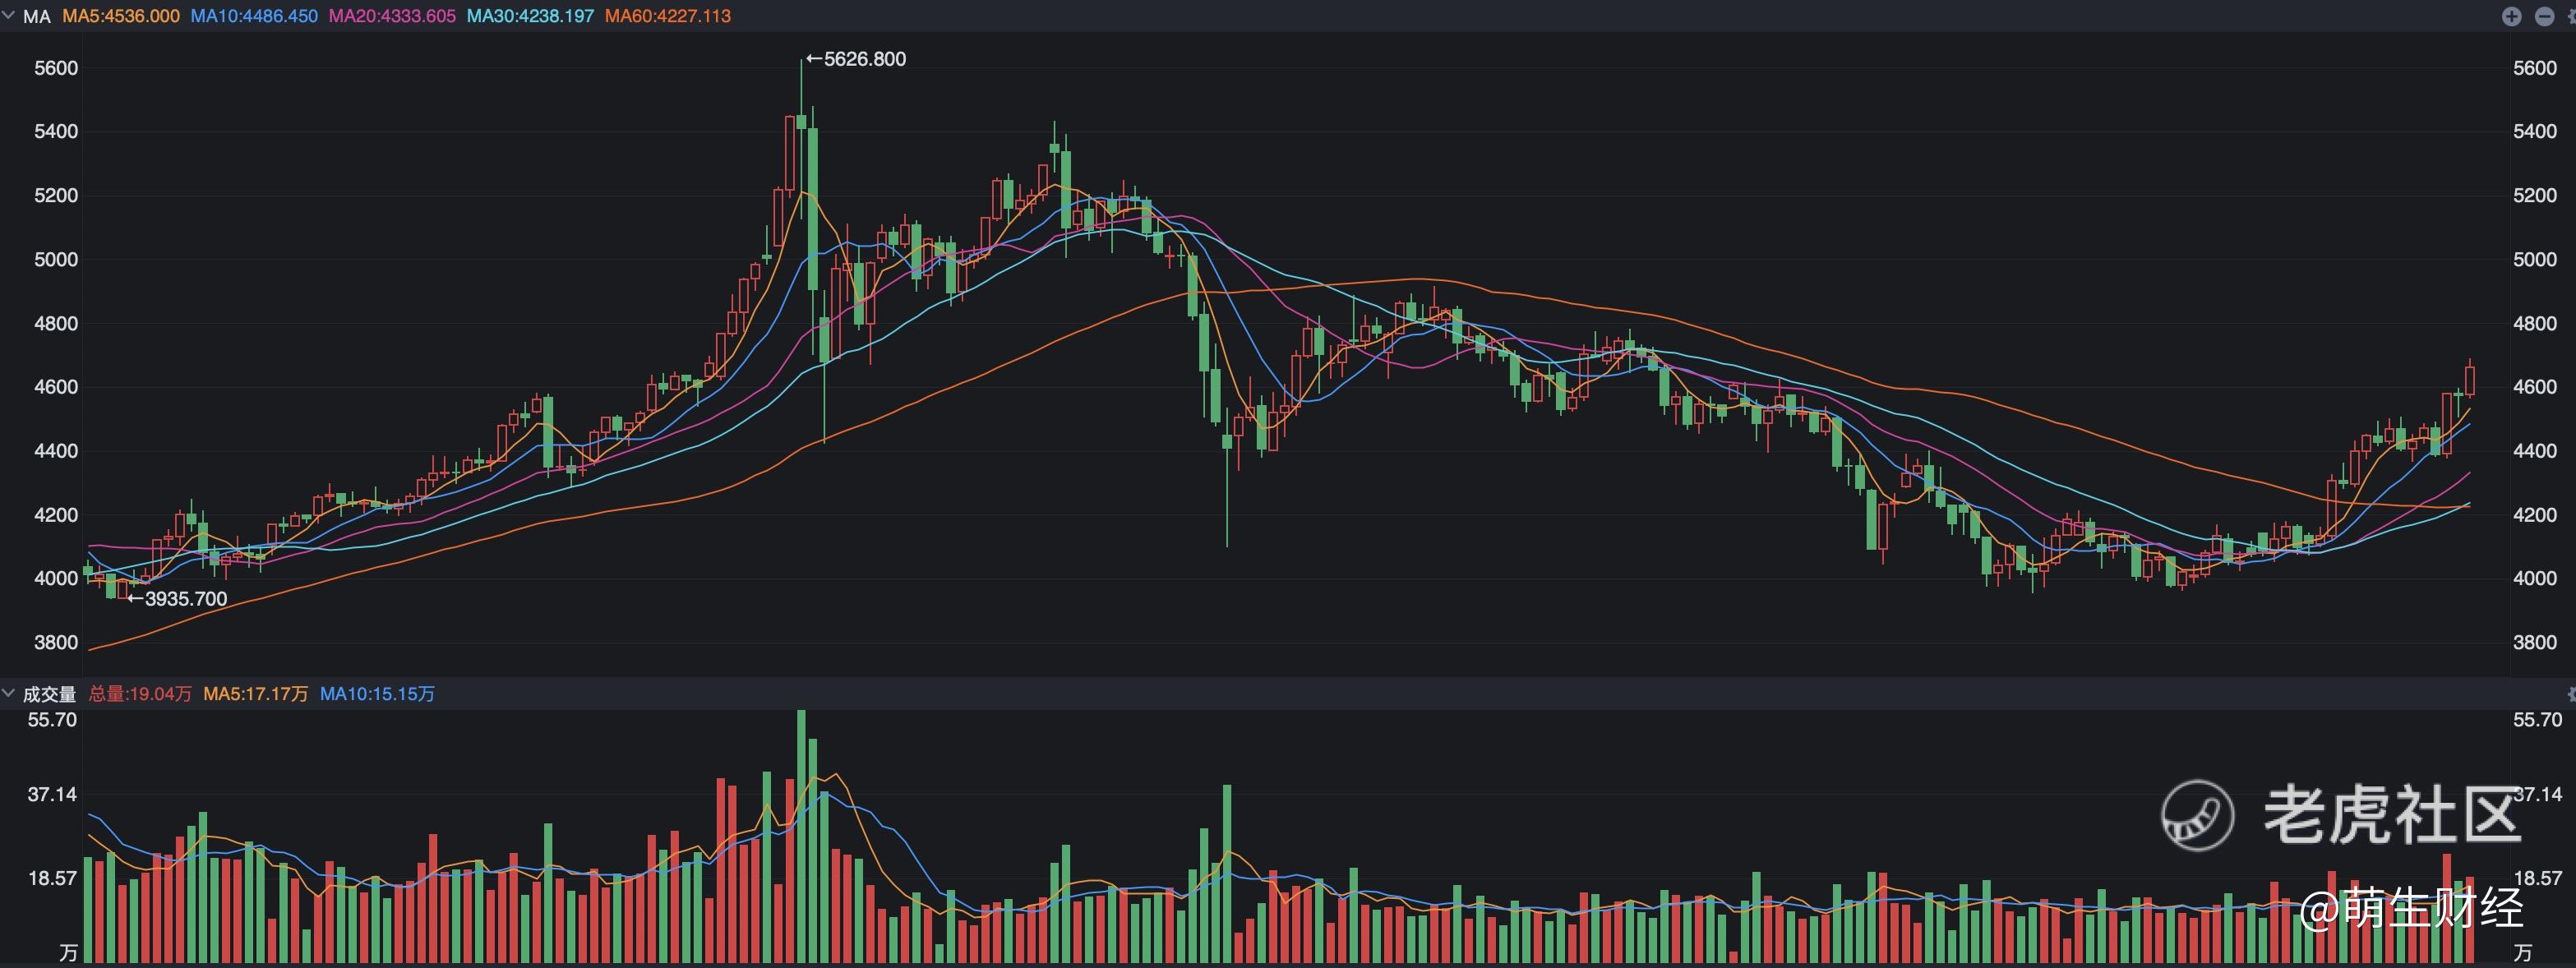
Task: Click 4600 on the left price axis
Action: coord(56,387)
